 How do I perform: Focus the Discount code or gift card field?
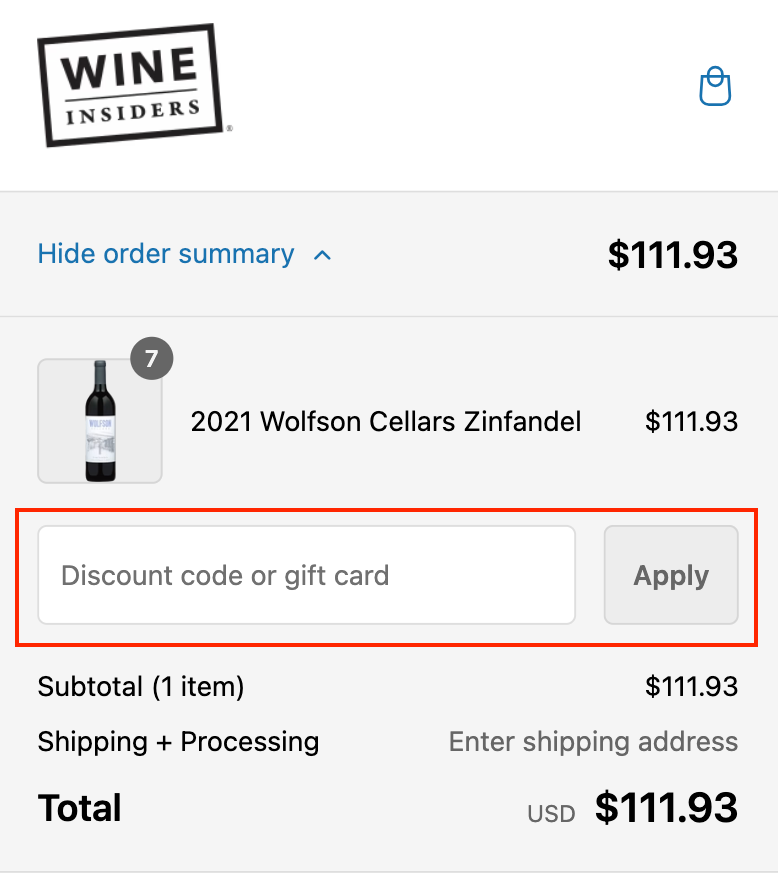(x=306, y=575)
